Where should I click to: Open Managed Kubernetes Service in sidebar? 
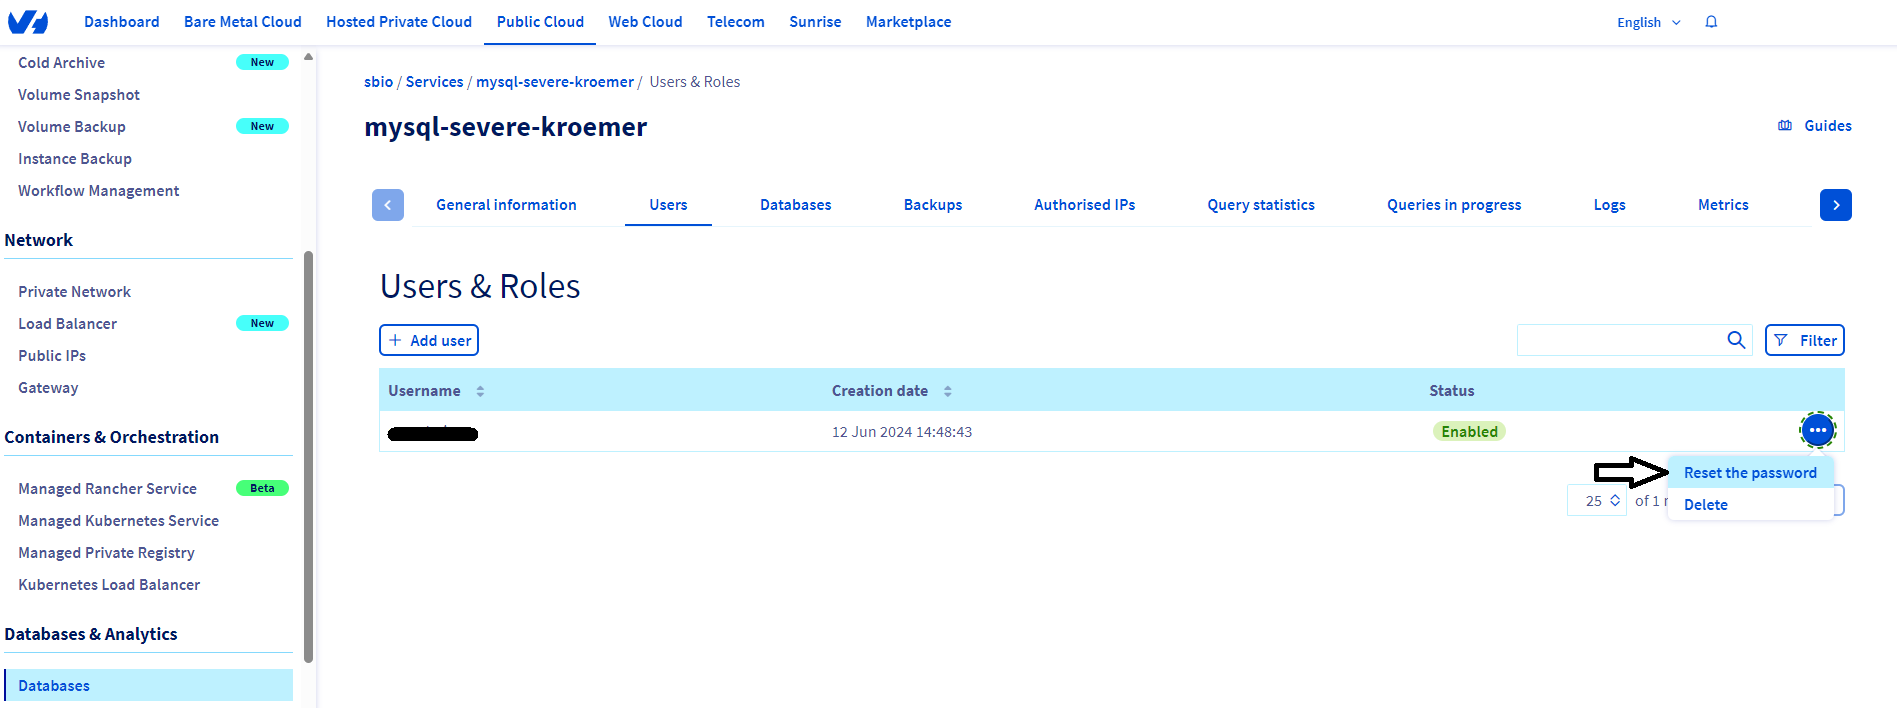point(118,521)
